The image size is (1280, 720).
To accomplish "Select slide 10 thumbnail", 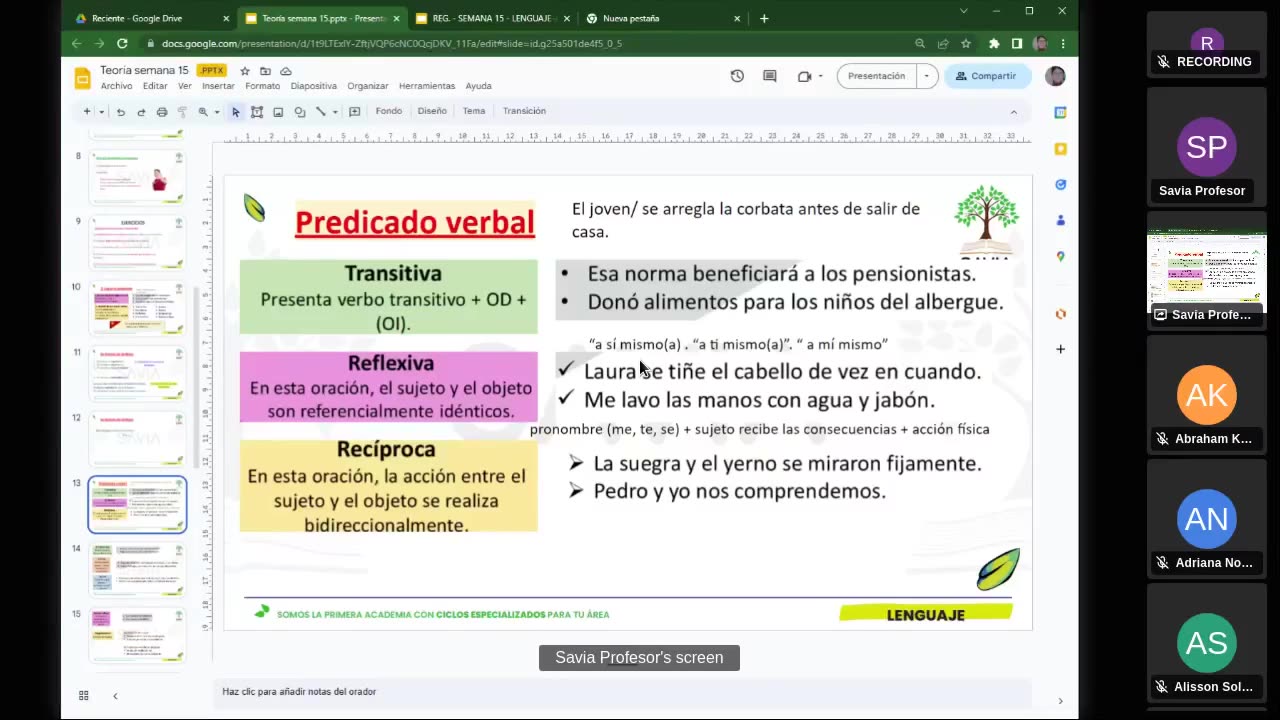I will 137,308.
